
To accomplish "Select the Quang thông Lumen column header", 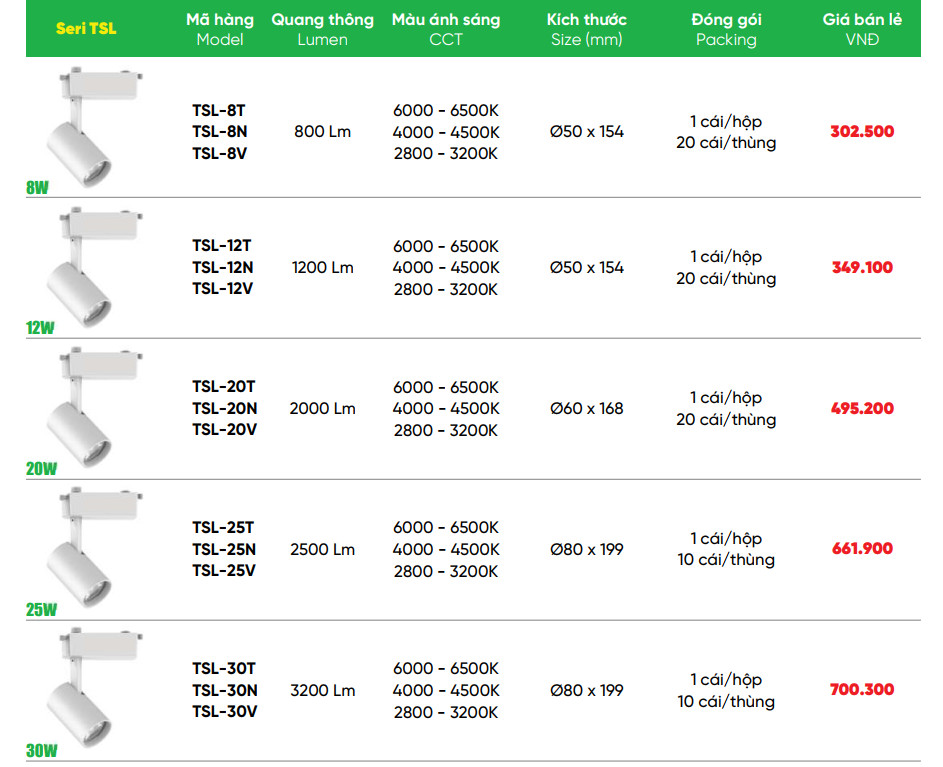I will 322,29.
